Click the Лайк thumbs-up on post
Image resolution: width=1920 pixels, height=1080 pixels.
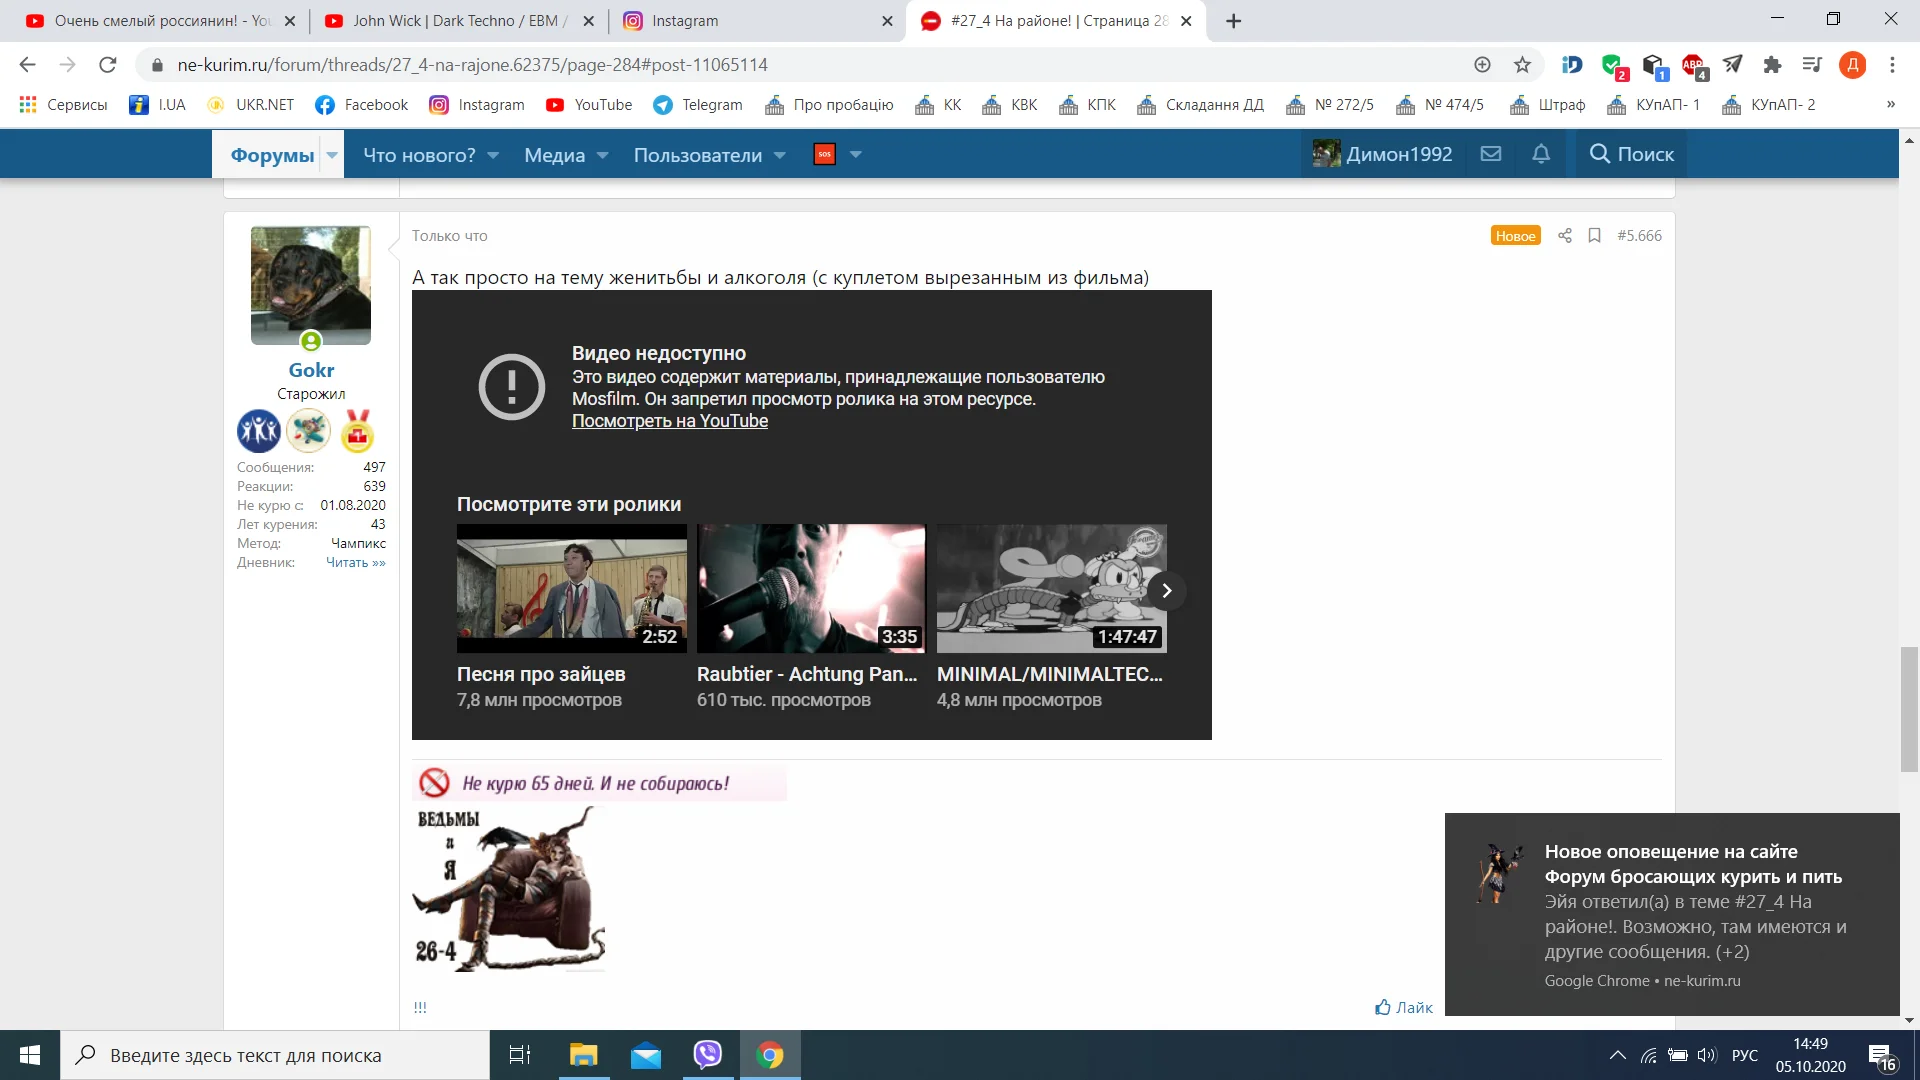point(1404,1007)
